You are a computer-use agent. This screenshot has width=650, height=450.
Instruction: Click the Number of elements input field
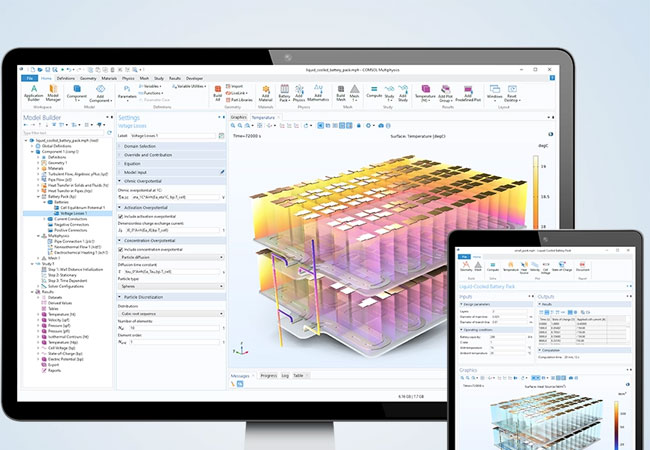coord(175,328)
